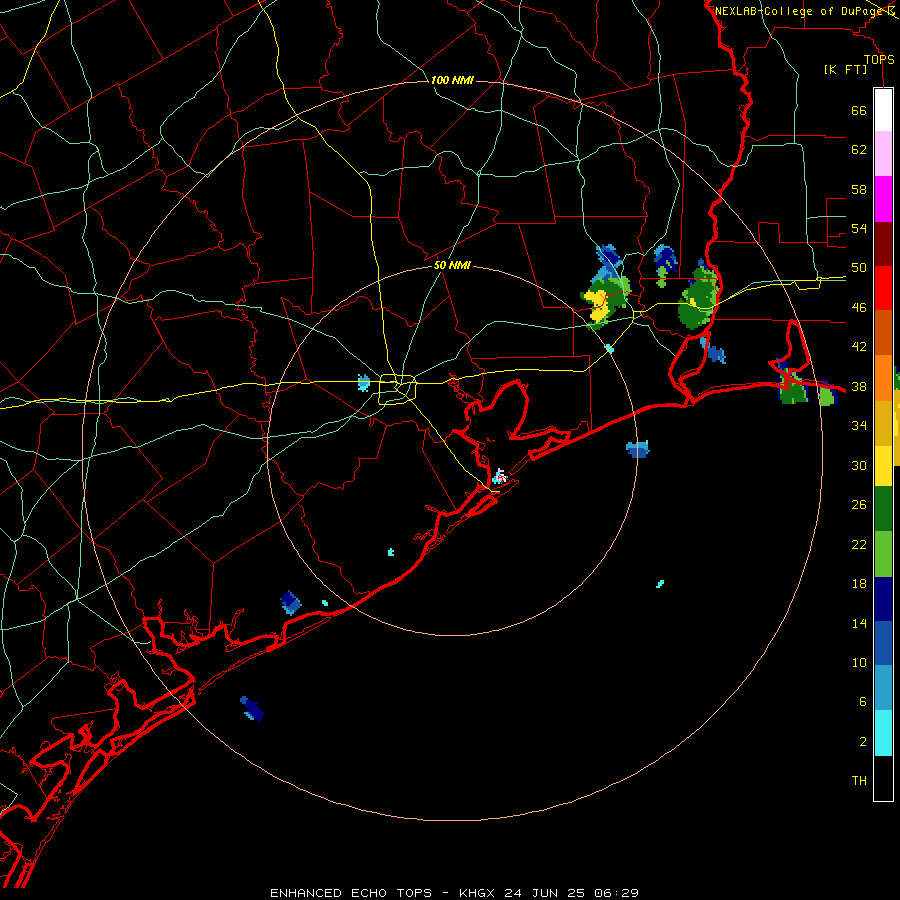The image size is (900, 900).
Task: Click the yellow echo top storm cell
Action: click(597, 305)
